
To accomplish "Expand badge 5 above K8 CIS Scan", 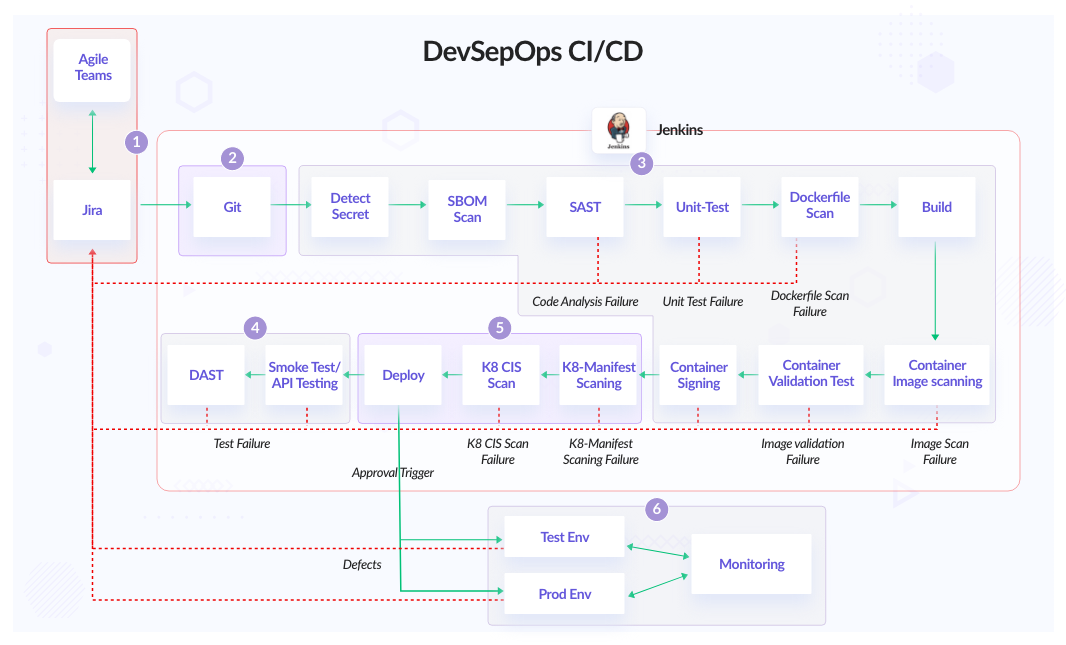I will 500,328.
